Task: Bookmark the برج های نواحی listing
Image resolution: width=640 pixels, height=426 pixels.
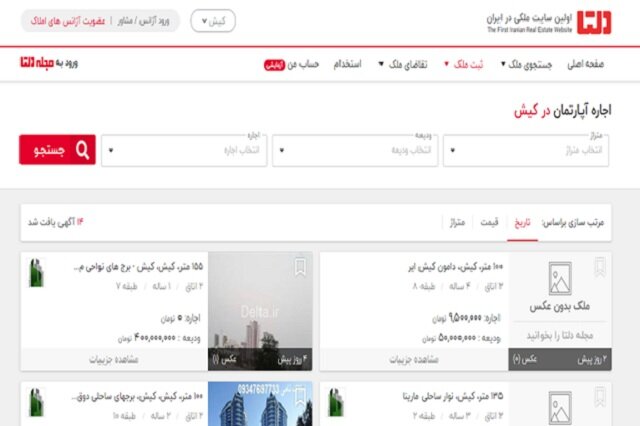Action: point(300,267)
